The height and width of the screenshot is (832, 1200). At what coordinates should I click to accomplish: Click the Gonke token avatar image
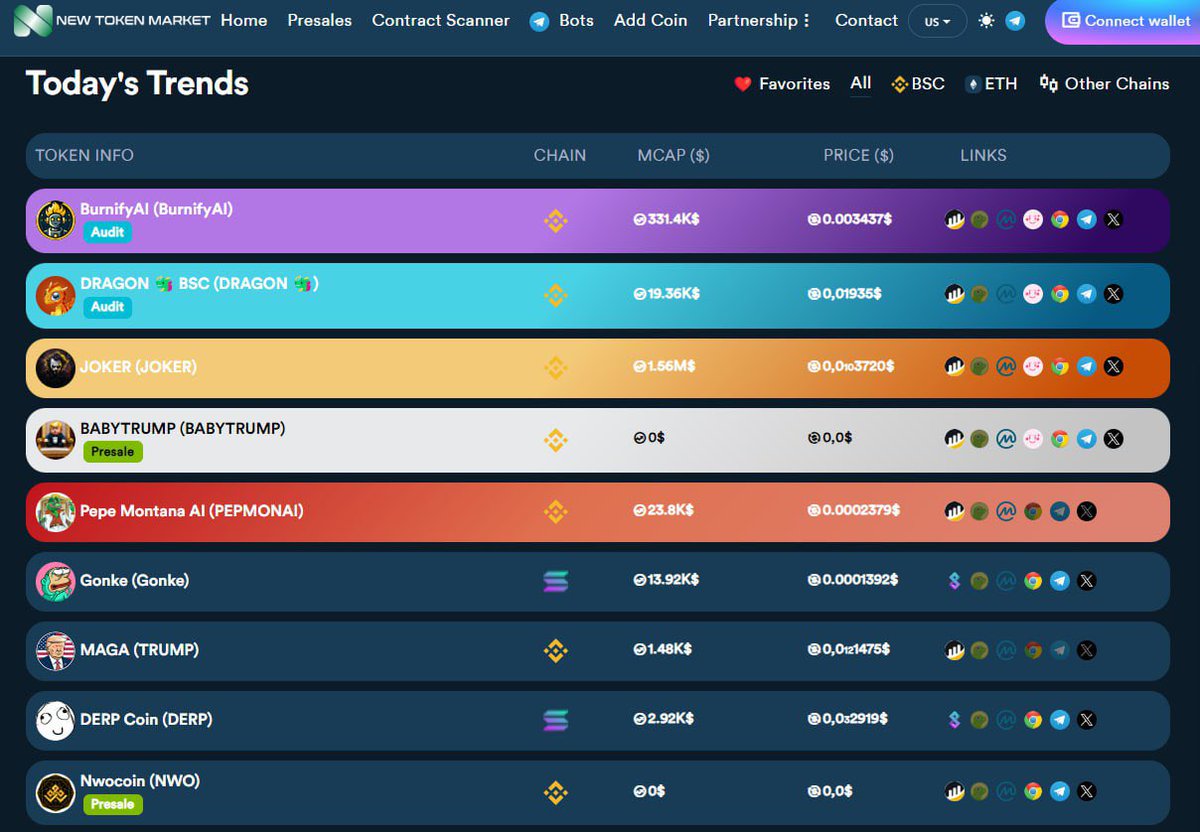pyautogui.click(x=56, y=582)
